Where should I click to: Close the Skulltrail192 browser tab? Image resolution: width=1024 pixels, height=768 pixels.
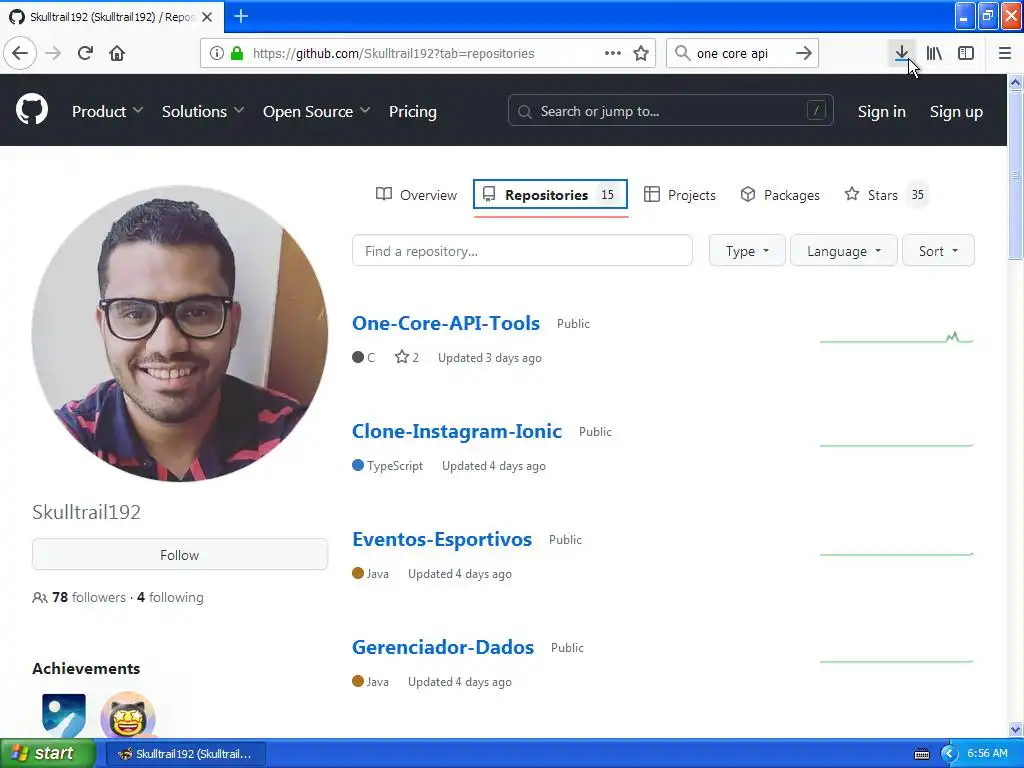pyautogui.click(x=207, y=17)
